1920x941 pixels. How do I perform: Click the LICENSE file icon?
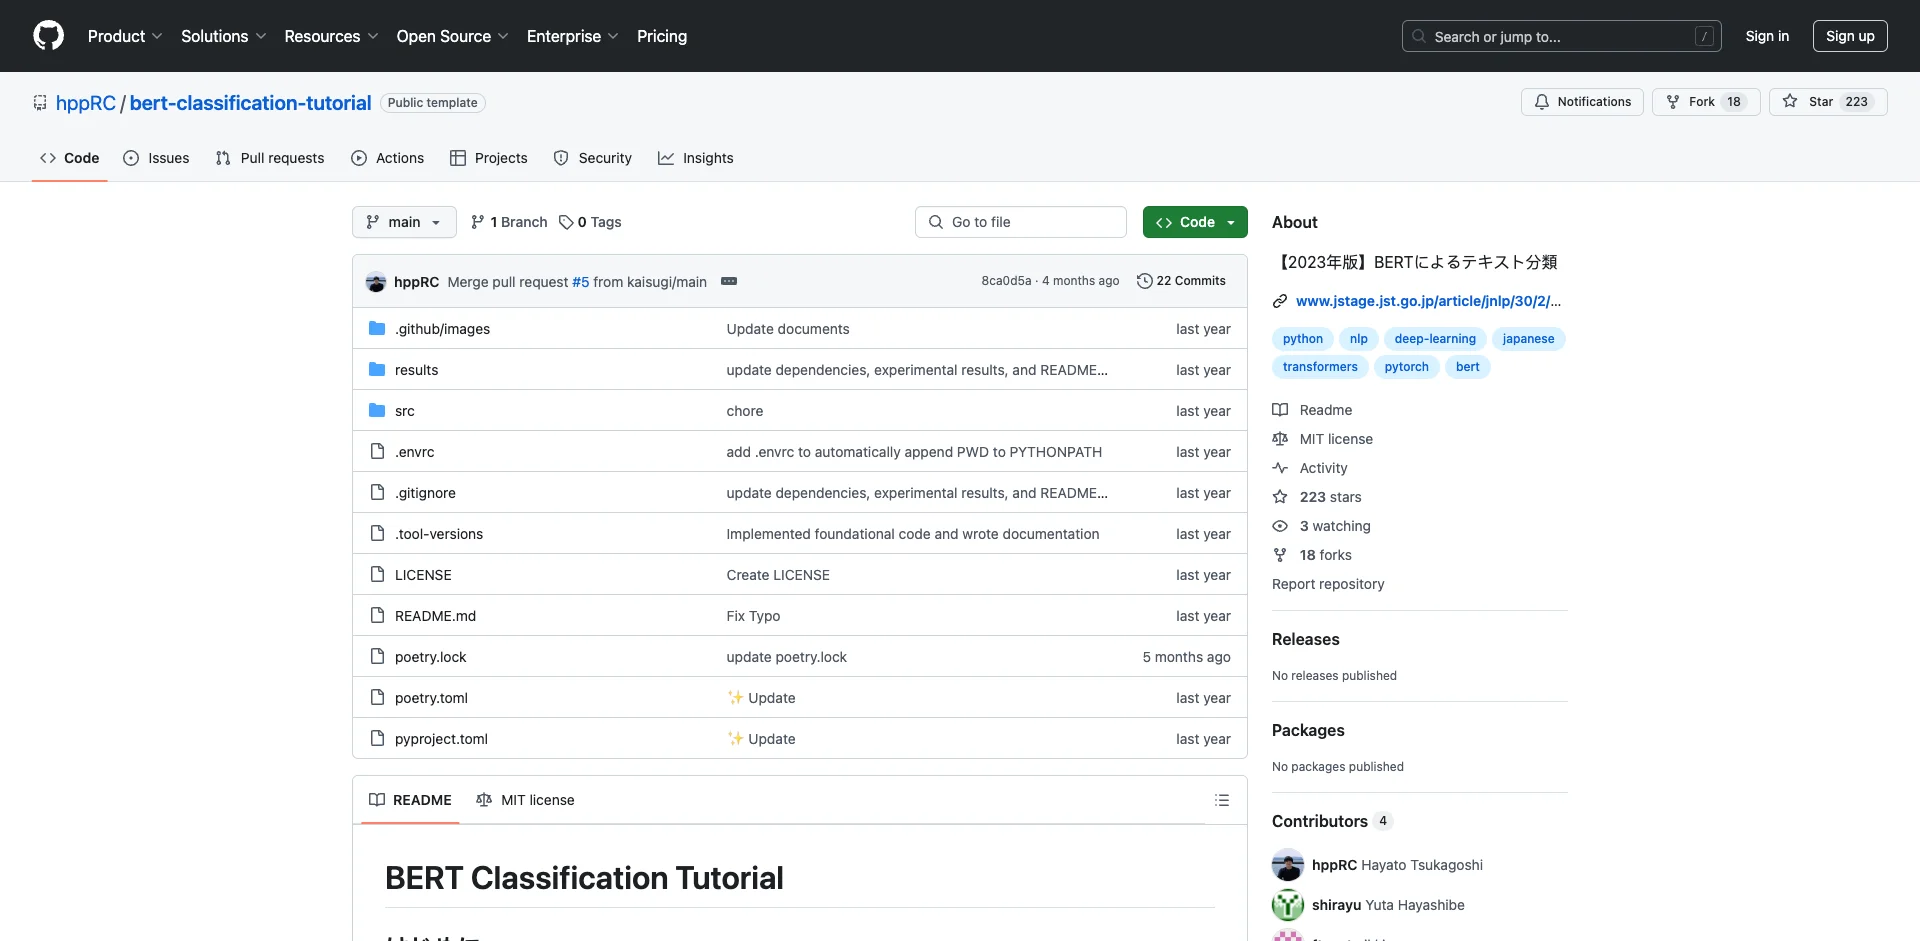click(377, 574)
